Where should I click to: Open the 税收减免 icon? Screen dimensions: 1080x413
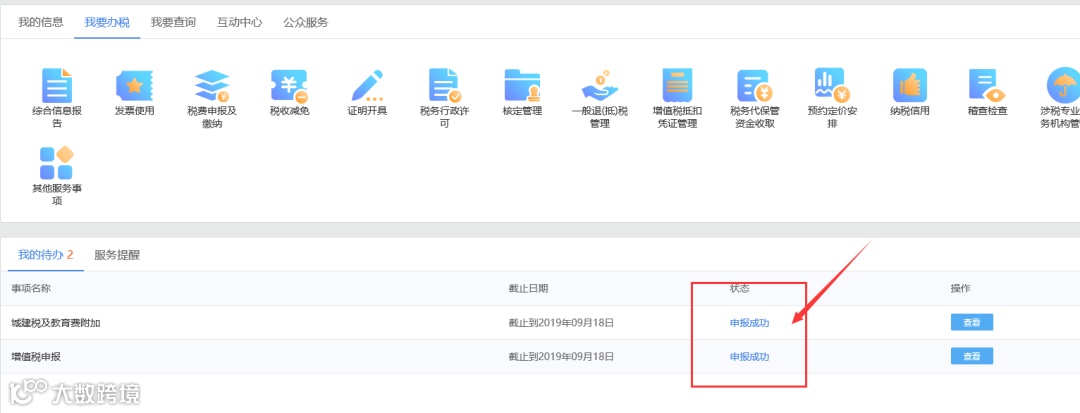click(289, 86)
